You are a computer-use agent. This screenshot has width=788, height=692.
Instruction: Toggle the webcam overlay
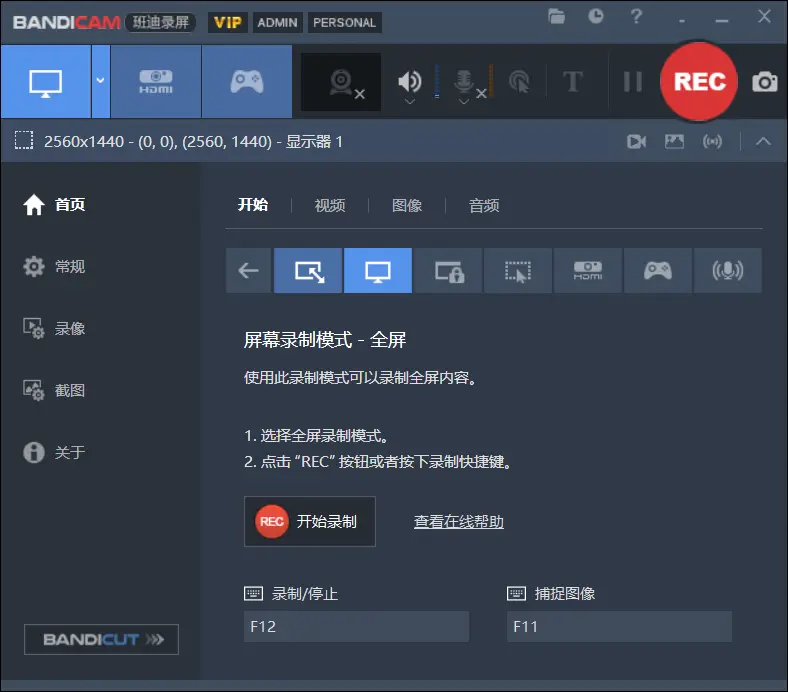(341, 82)
